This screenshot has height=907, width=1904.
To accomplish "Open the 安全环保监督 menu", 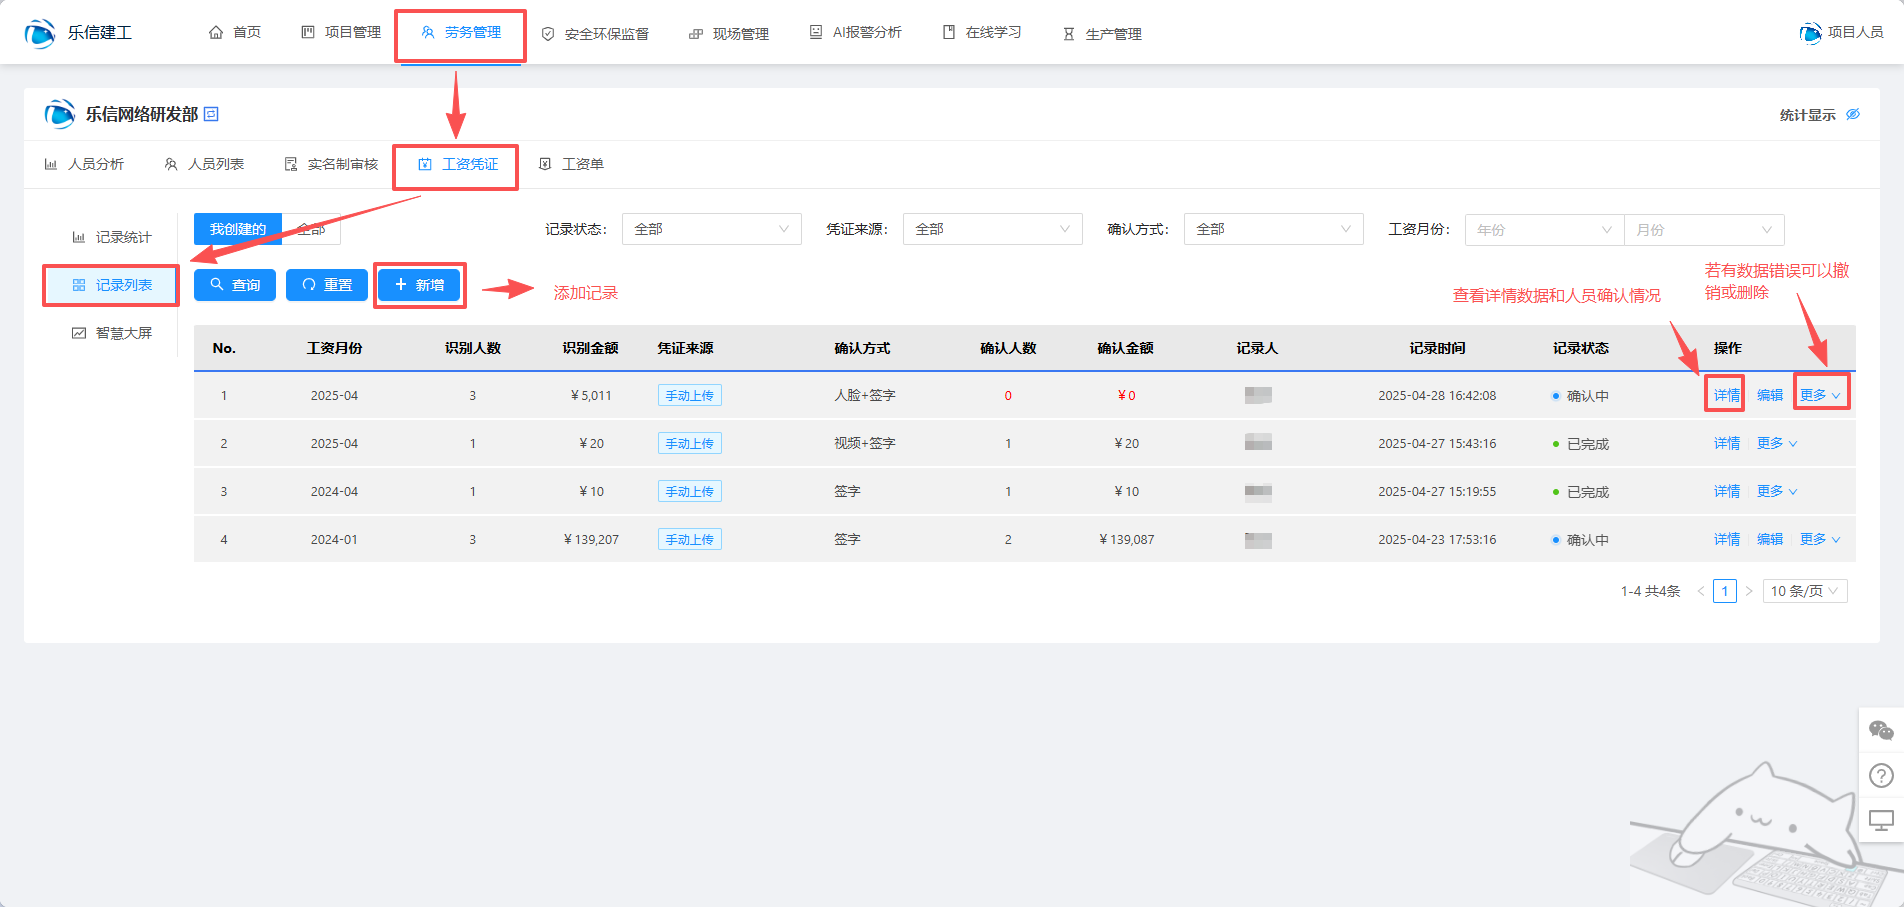I will click(595, 34).
